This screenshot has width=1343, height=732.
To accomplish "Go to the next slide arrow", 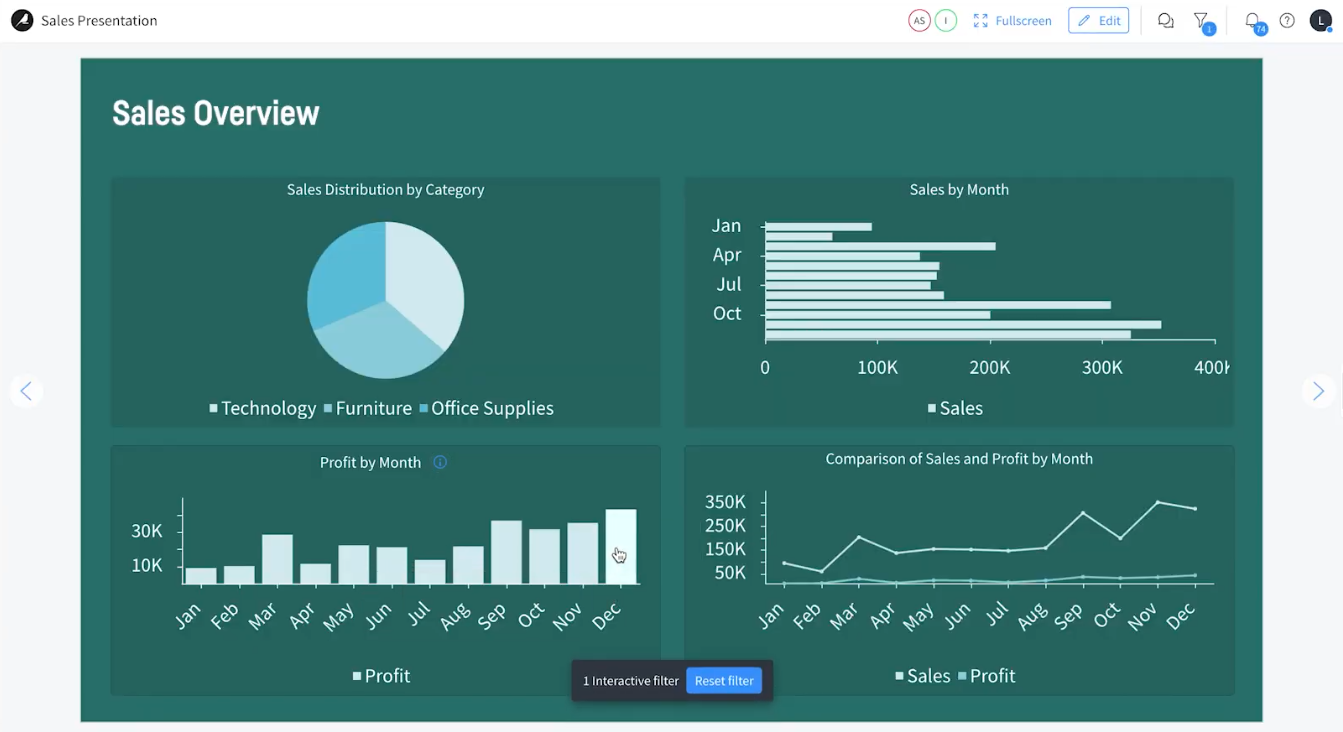I will pyautogui.click(x=1318, y=391).
